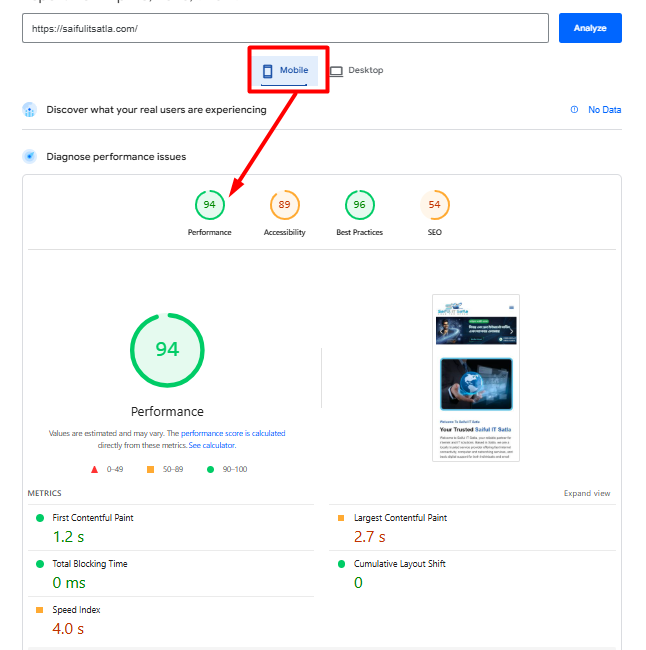Click the Accessibility score gauge showing 89
Viewport: 646px width, 650px height.
(284, 205)
